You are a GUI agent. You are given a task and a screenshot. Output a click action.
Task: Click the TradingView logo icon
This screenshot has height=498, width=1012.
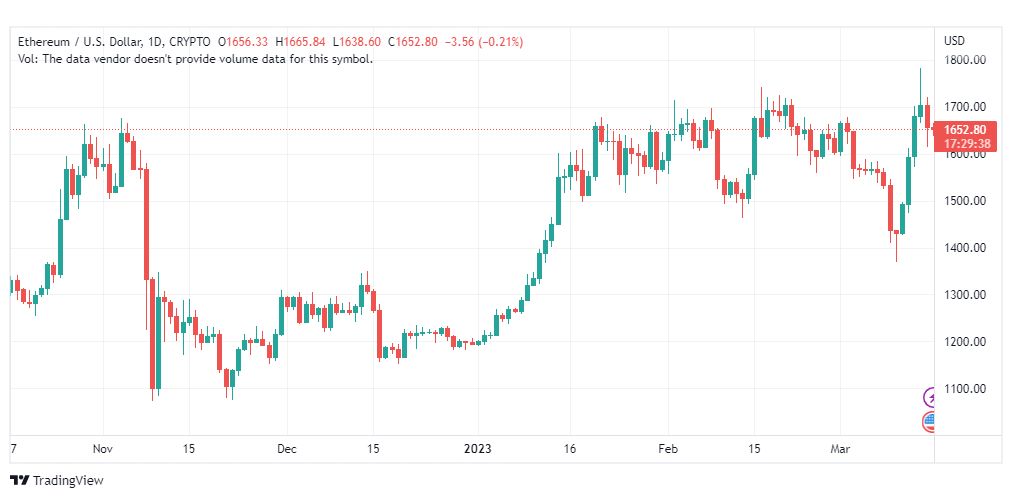[x=19, y=481]
